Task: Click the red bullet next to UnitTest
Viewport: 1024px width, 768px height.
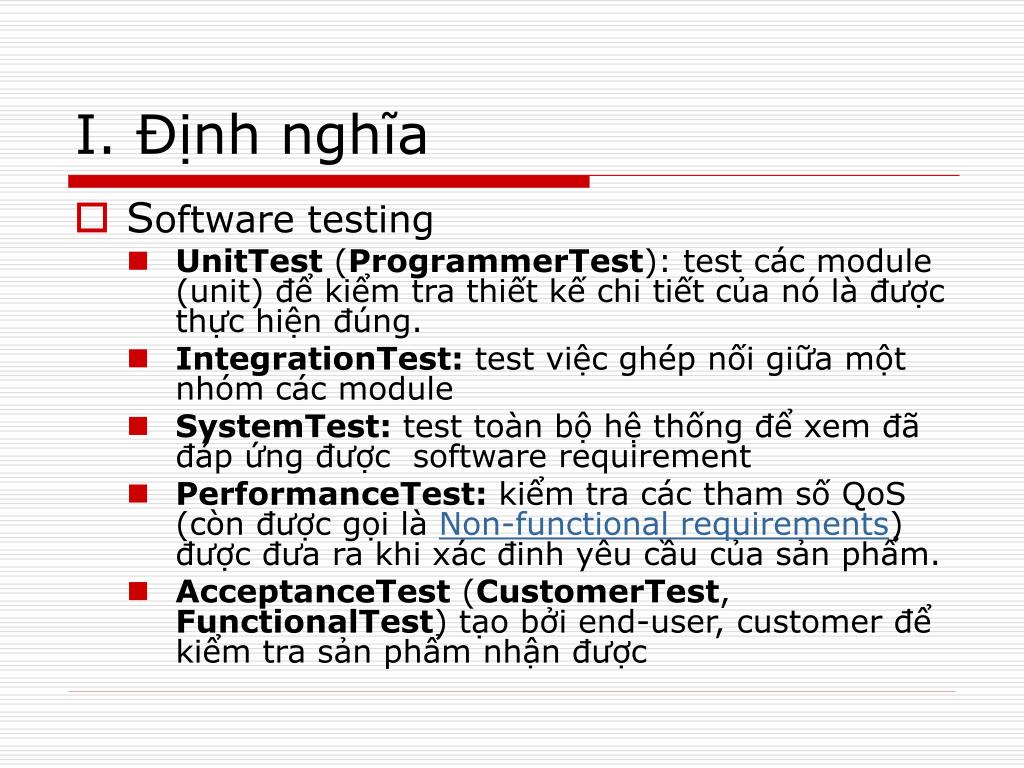Action: click(x=138, y=261)
